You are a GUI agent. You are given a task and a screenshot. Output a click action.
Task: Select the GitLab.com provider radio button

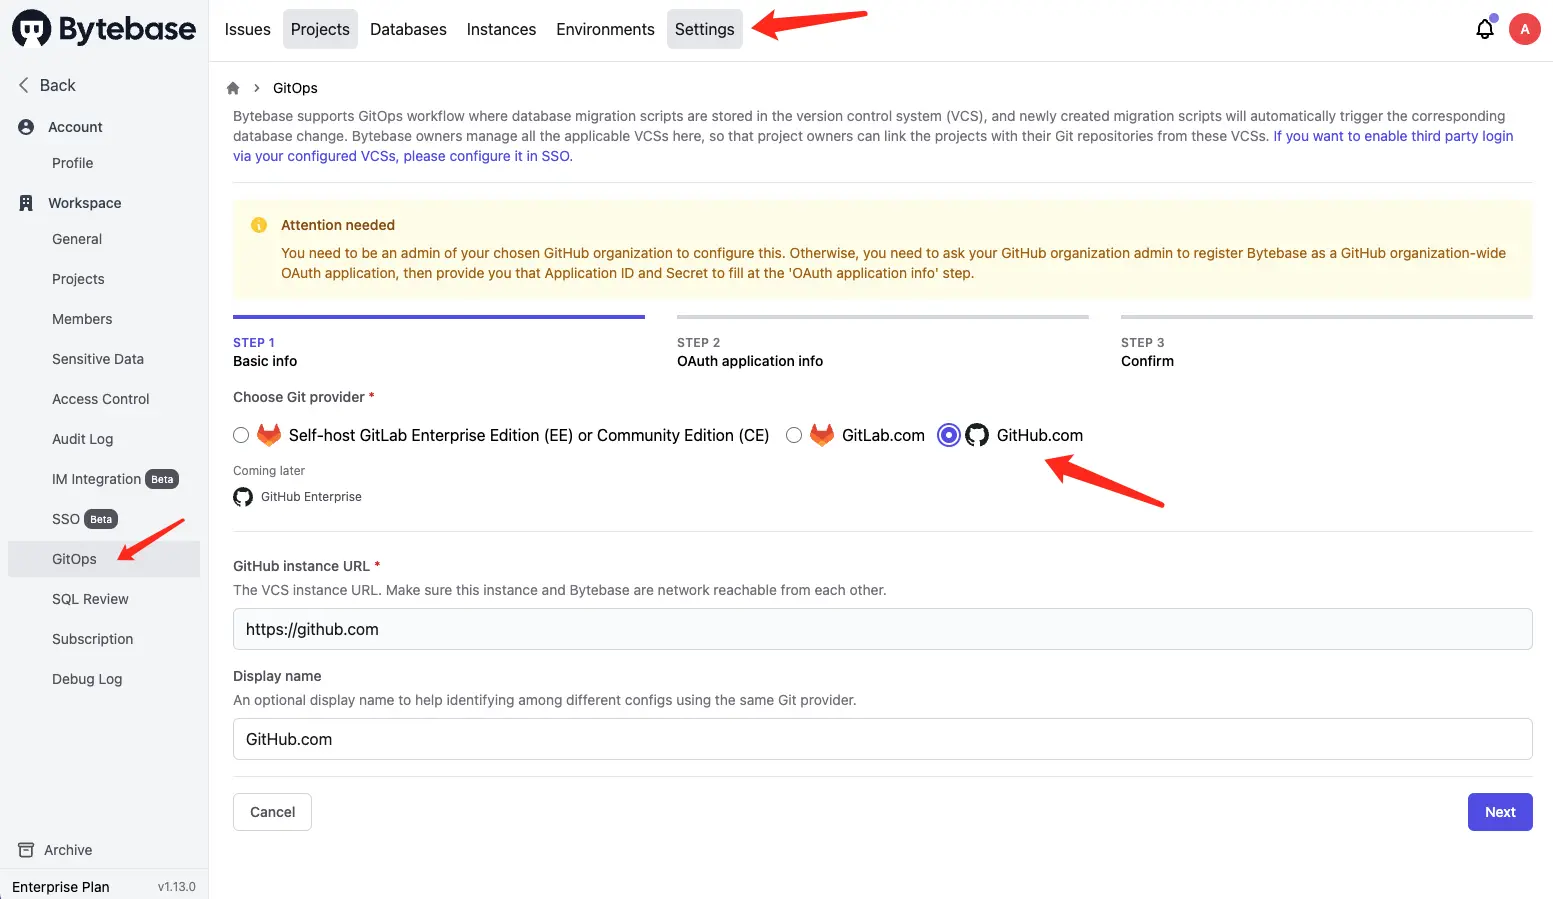point(793,434)
